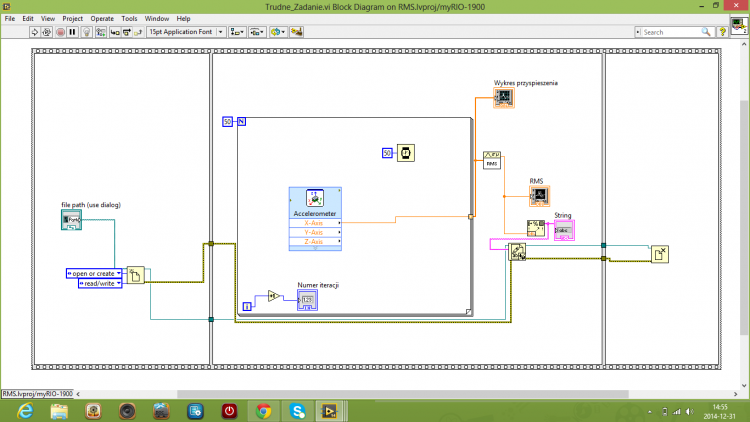Screen dimensions: 750x422
Task: Select the wait time constant 50
Action: [387, 153]
